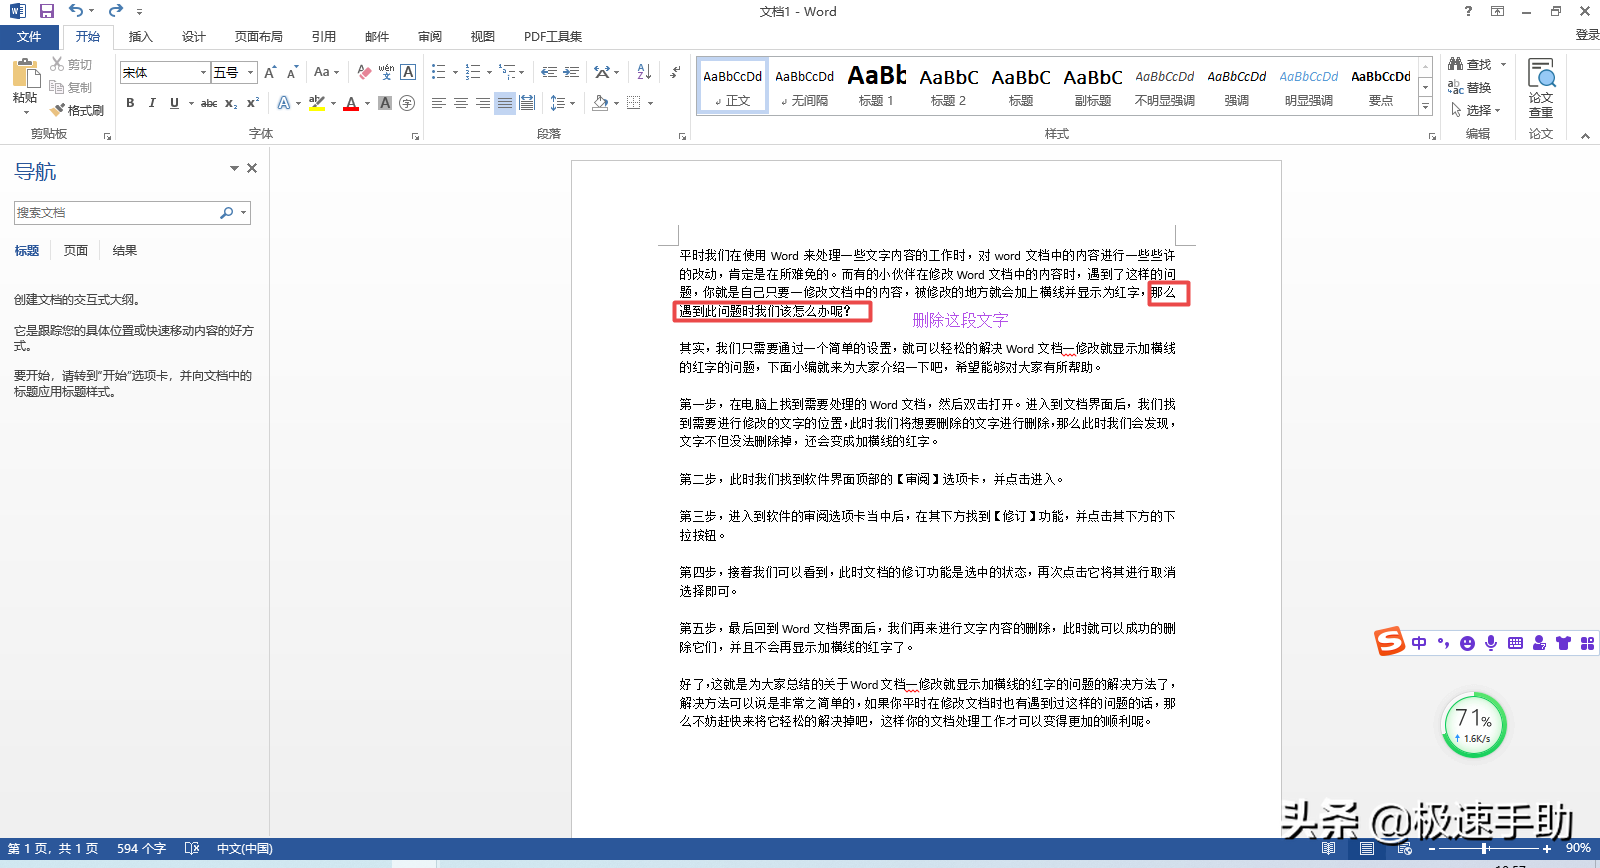Image resolution: width=1600 pixels, height=868 pixels.
Task: Open the paste options dropdown under 粘贴
Action: click(x=26, y=112)
